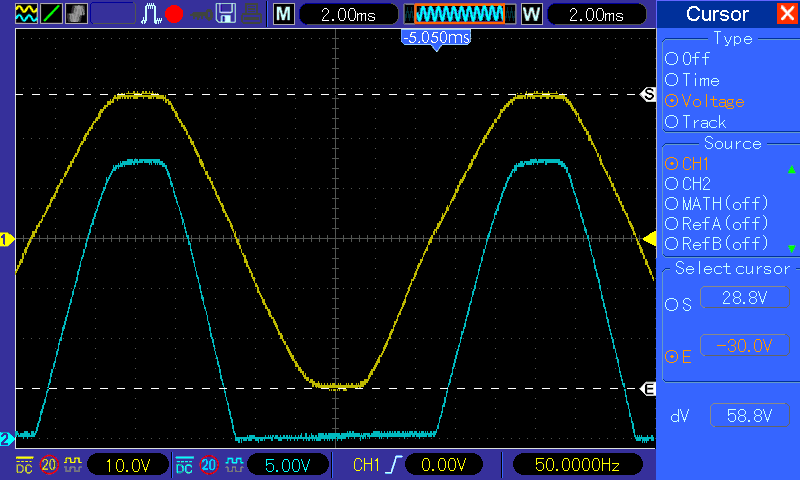800x480 pixels.
Task: Click the E cursor -30.0V value field
Action: 745,346
